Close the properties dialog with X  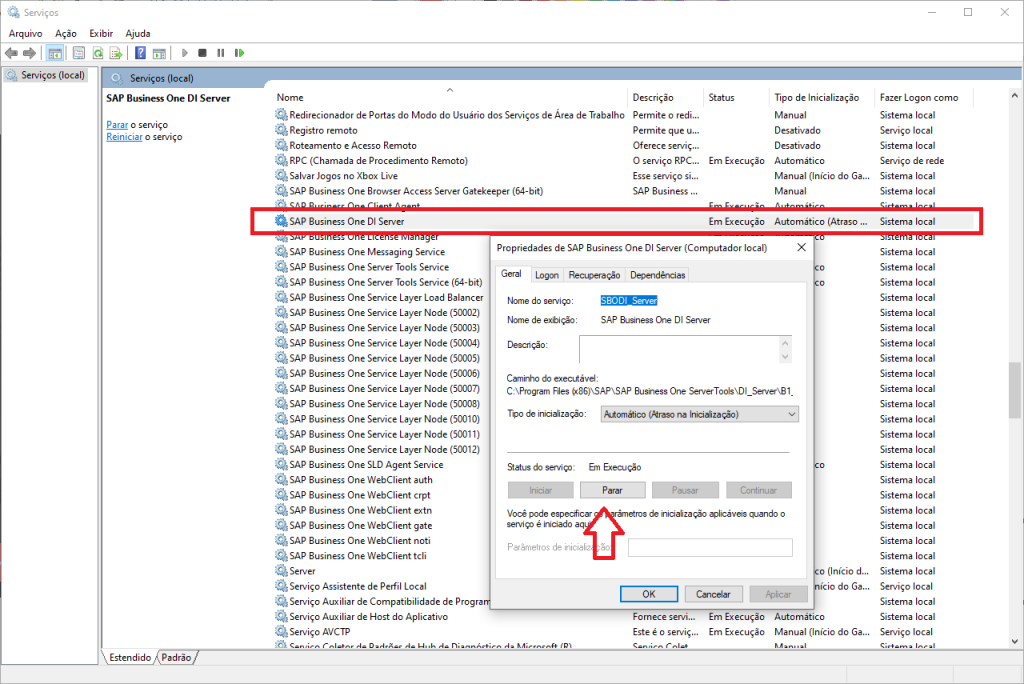click(801, 248)
